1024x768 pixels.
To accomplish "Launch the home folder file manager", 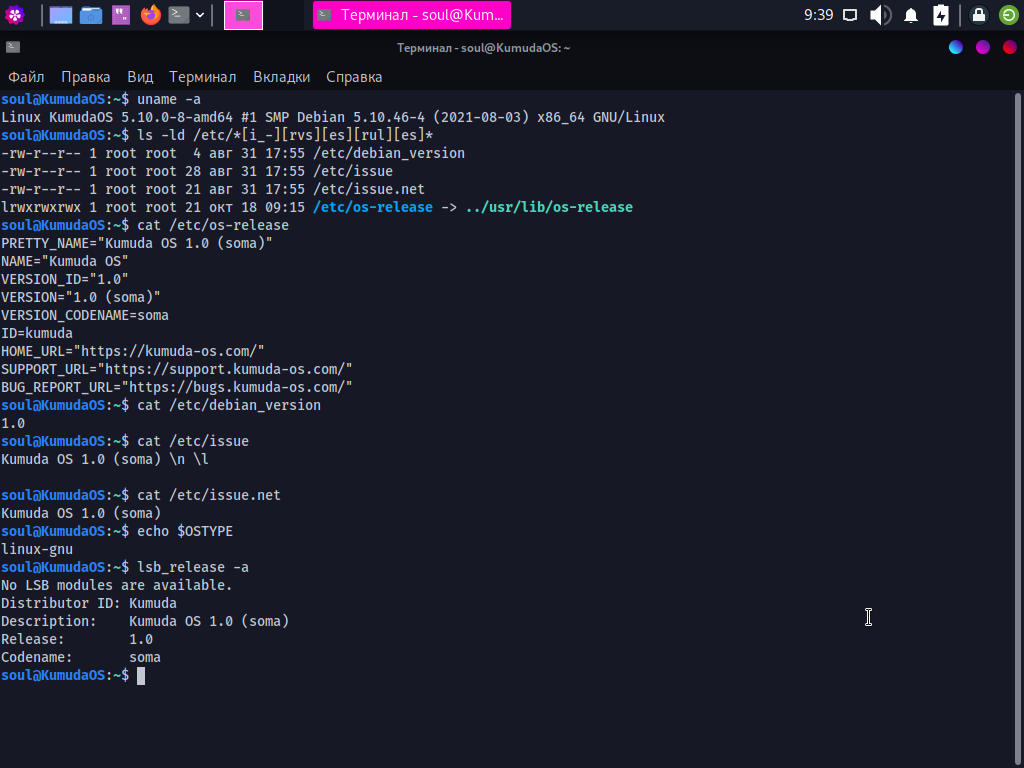I will tap(91, 14).
